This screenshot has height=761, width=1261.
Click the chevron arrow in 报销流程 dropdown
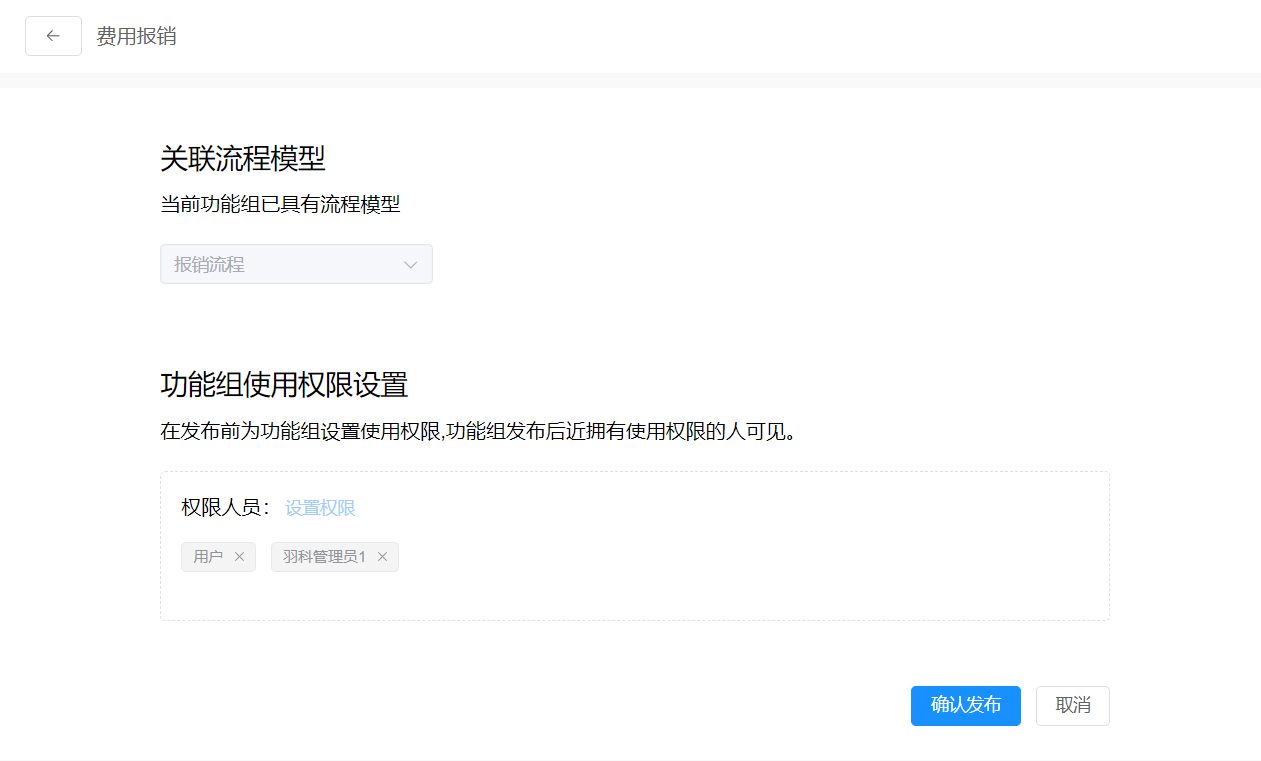(x=410, y=265)
